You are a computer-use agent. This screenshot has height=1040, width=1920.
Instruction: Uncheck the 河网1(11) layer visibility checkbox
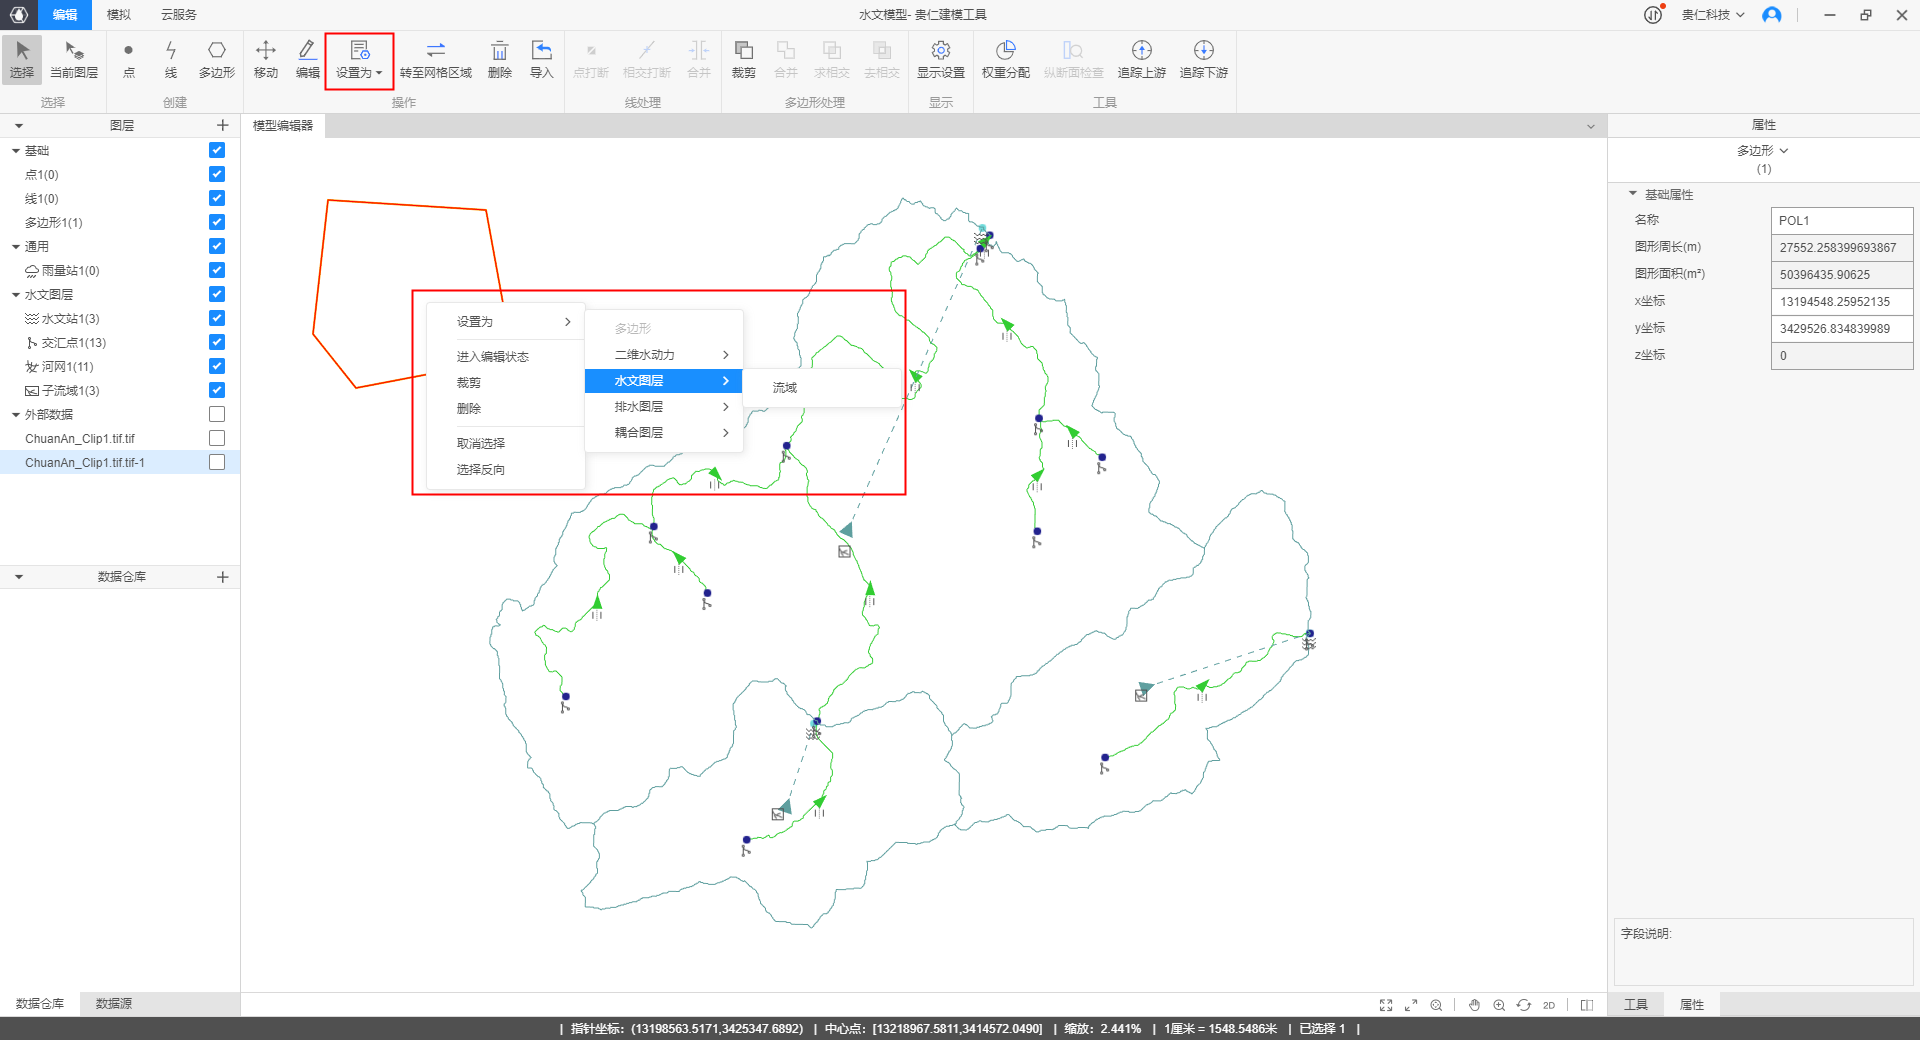coord(217,366)
